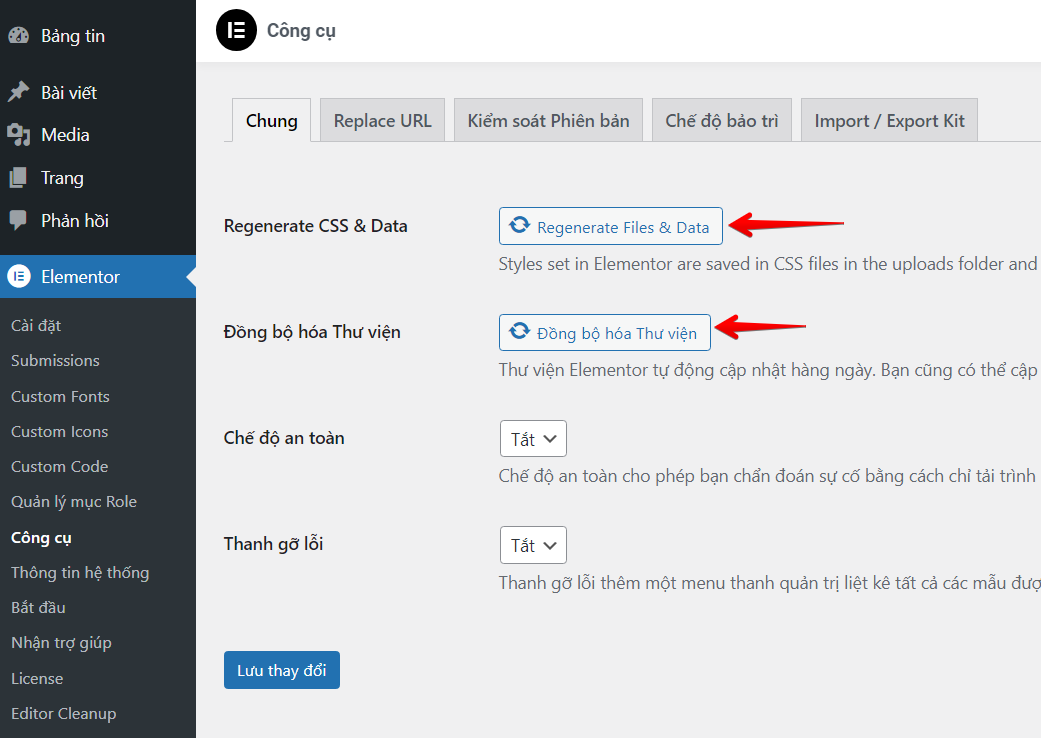1041x738 pixels.
Task: Save changes with Lưu thay đổi button
Action: (281, 670)
